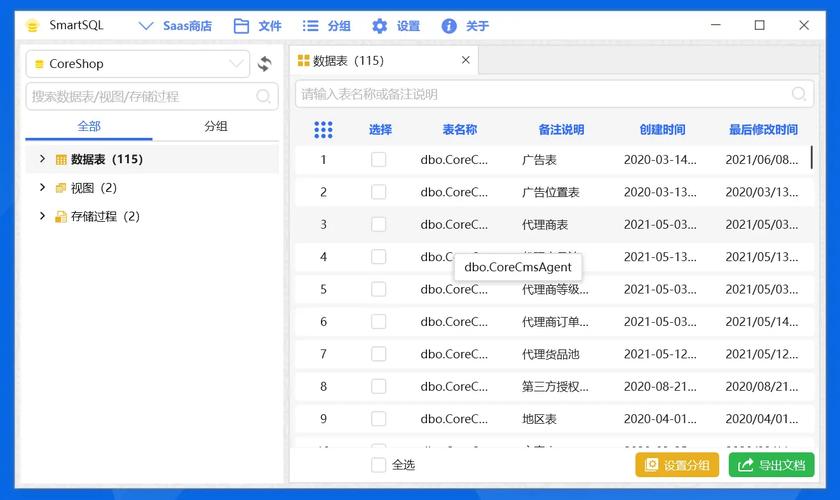Click the table icon next to 数据表 (115)

(61, 159)
